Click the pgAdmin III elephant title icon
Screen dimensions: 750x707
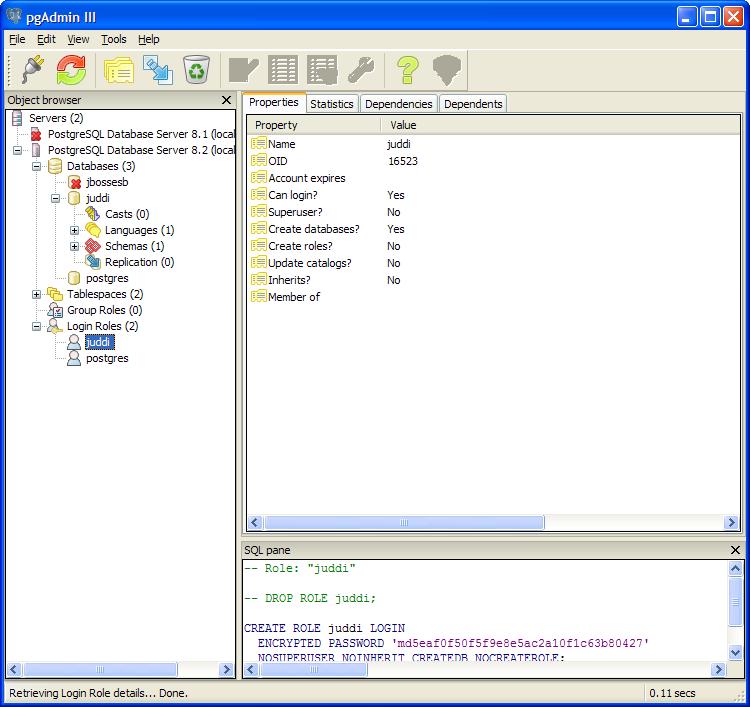(14, 16)
